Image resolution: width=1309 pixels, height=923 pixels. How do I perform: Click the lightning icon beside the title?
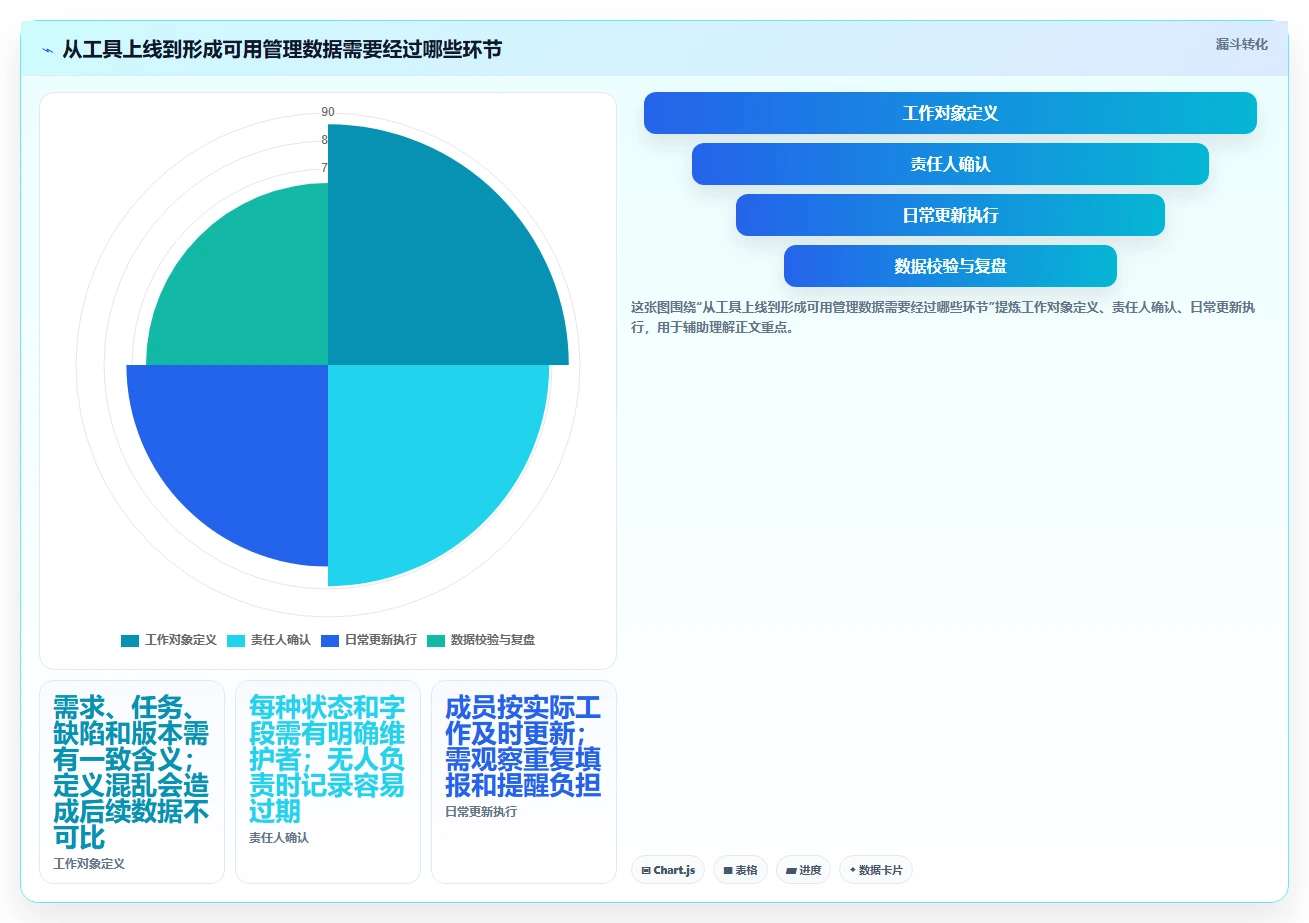[x=47, y=50]
